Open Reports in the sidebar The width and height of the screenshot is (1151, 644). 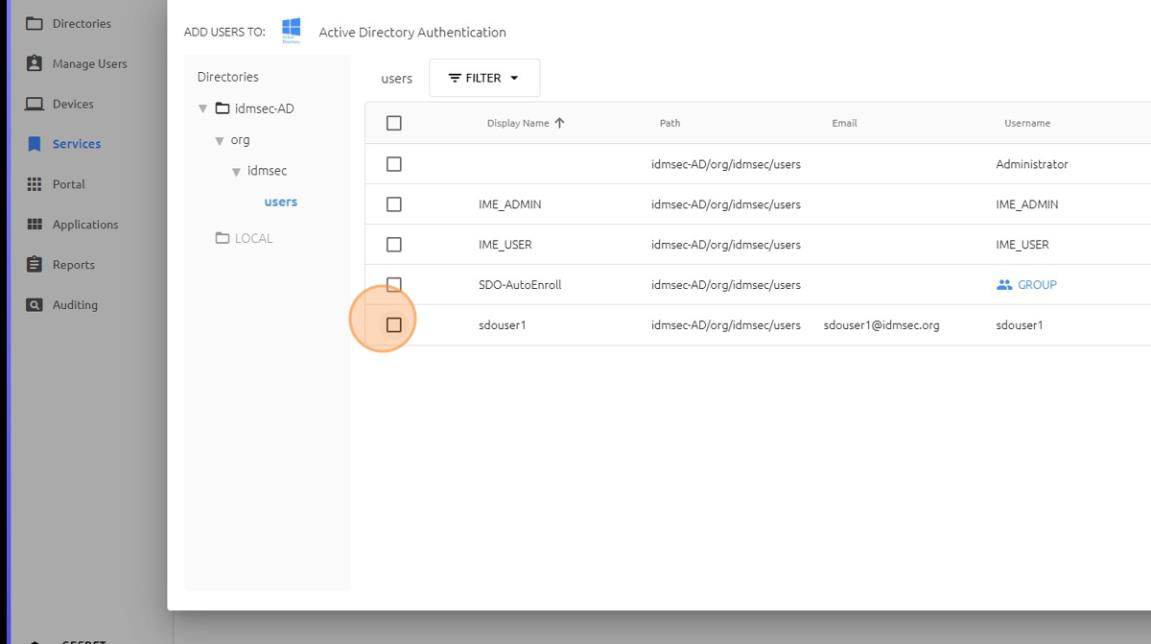[x=73, y=265]
